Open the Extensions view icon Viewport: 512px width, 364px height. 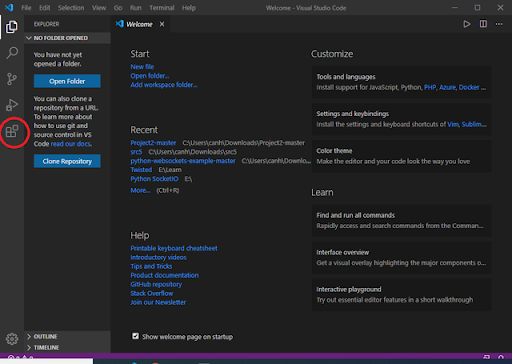click(x=12, y=131)
